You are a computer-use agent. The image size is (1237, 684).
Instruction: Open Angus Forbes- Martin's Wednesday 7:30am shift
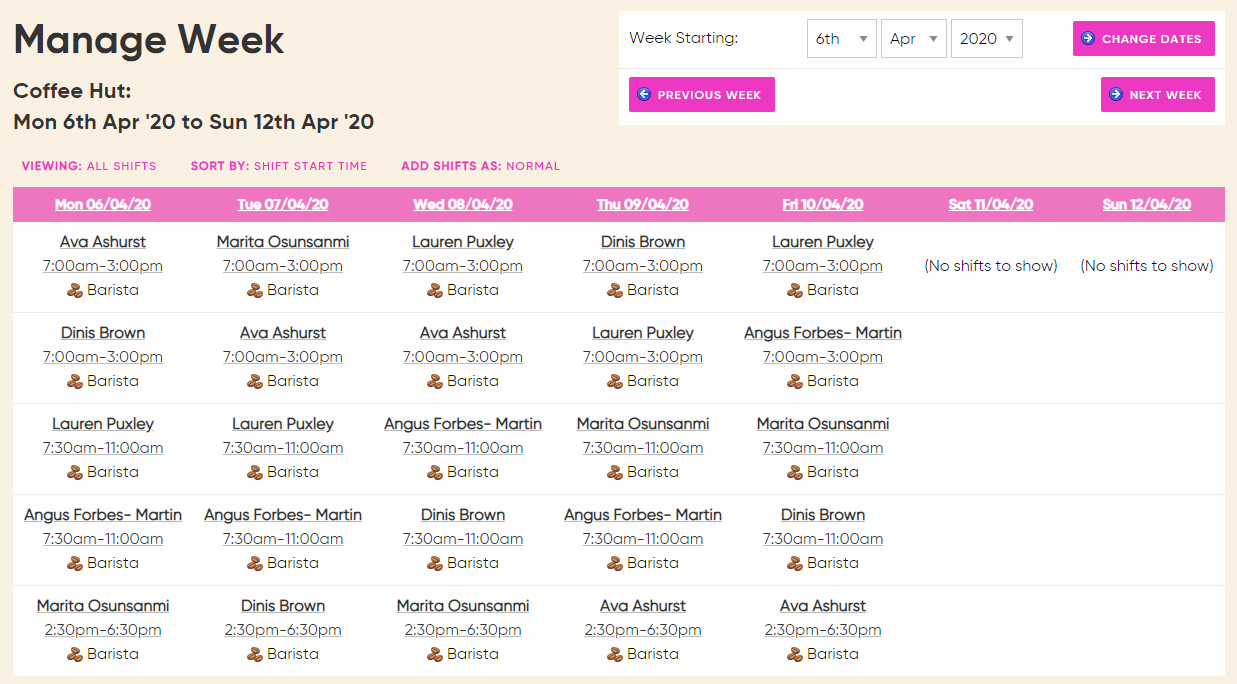(462, 423)
